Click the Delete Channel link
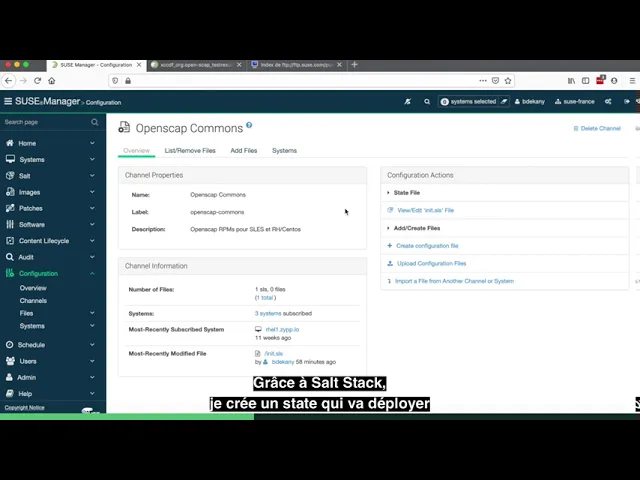 [597, 129]
